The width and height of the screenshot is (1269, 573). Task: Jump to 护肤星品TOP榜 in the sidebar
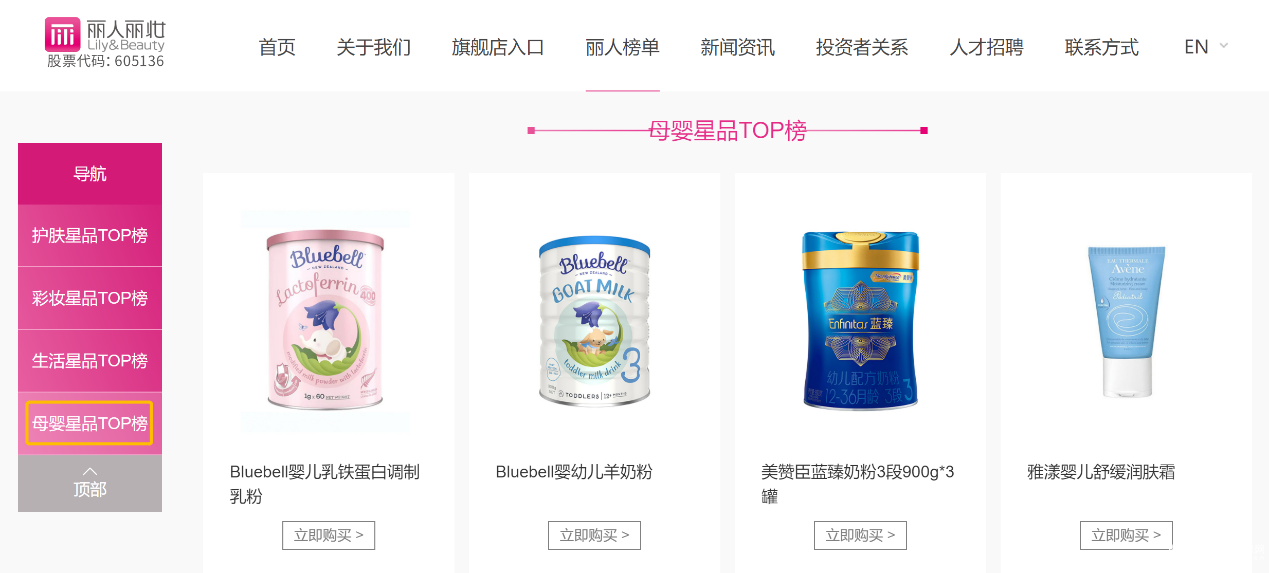tap(90, 236)
